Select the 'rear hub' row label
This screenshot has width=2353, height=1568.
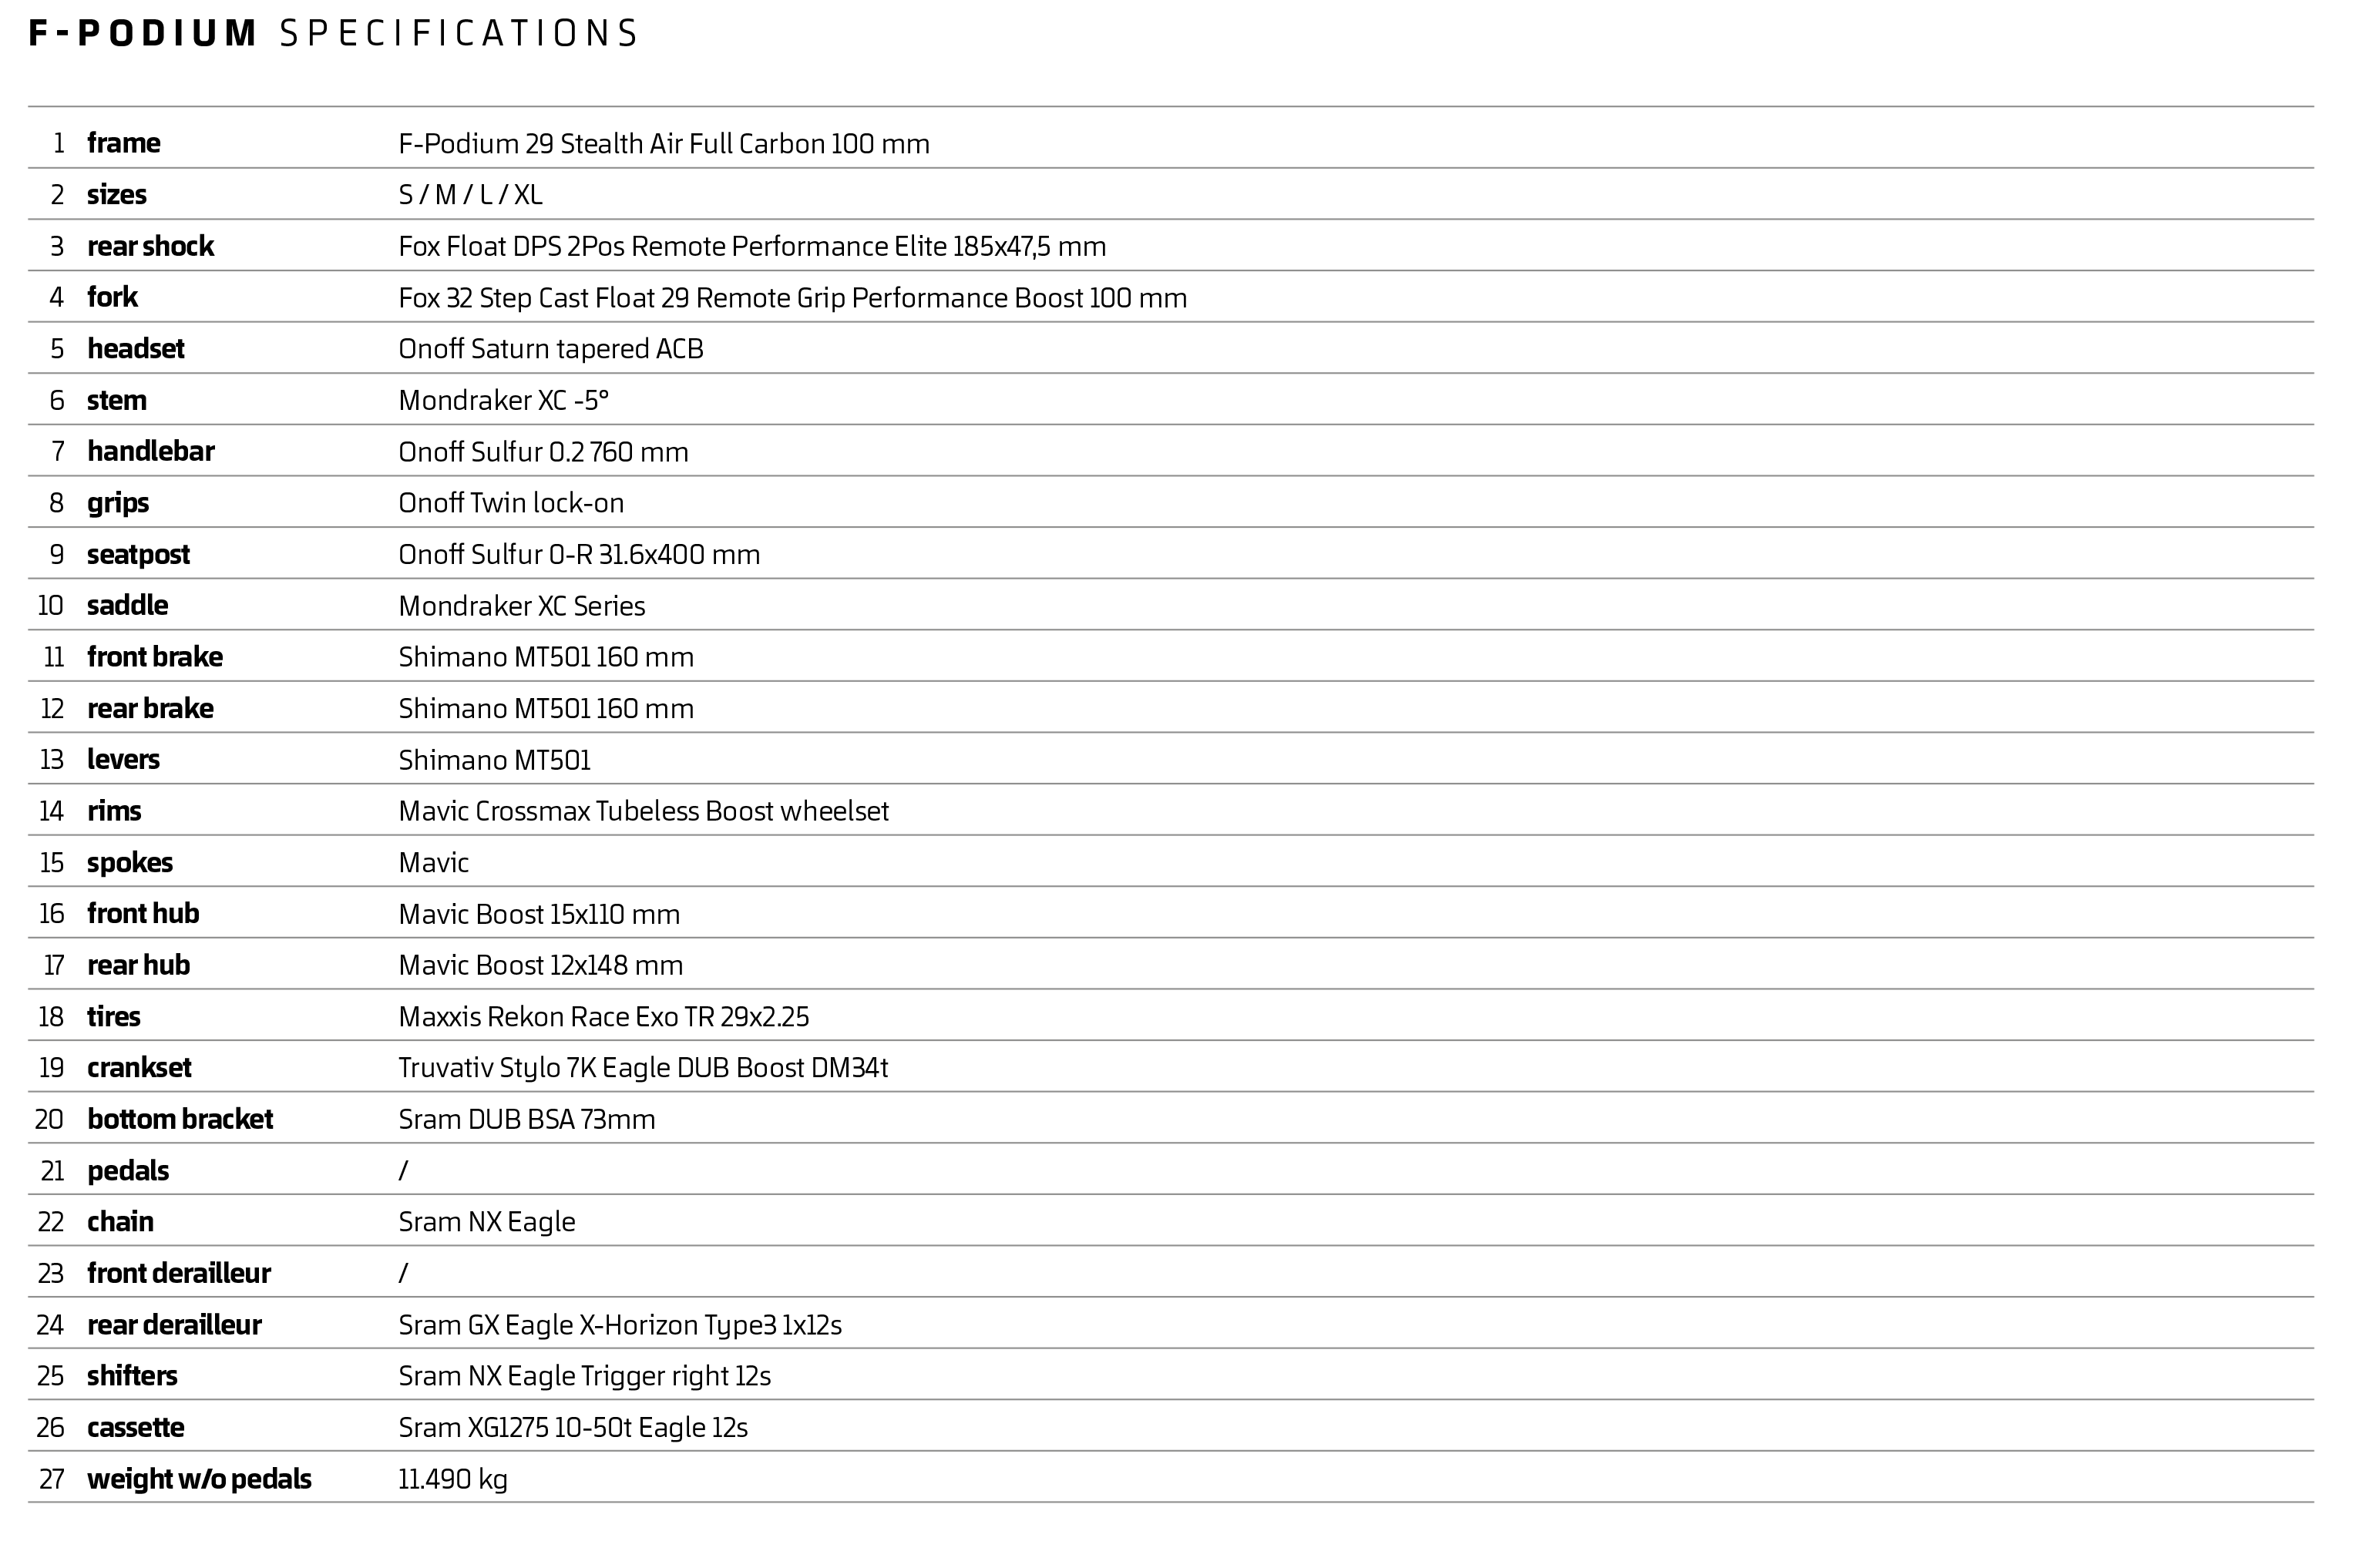[138, 965]
